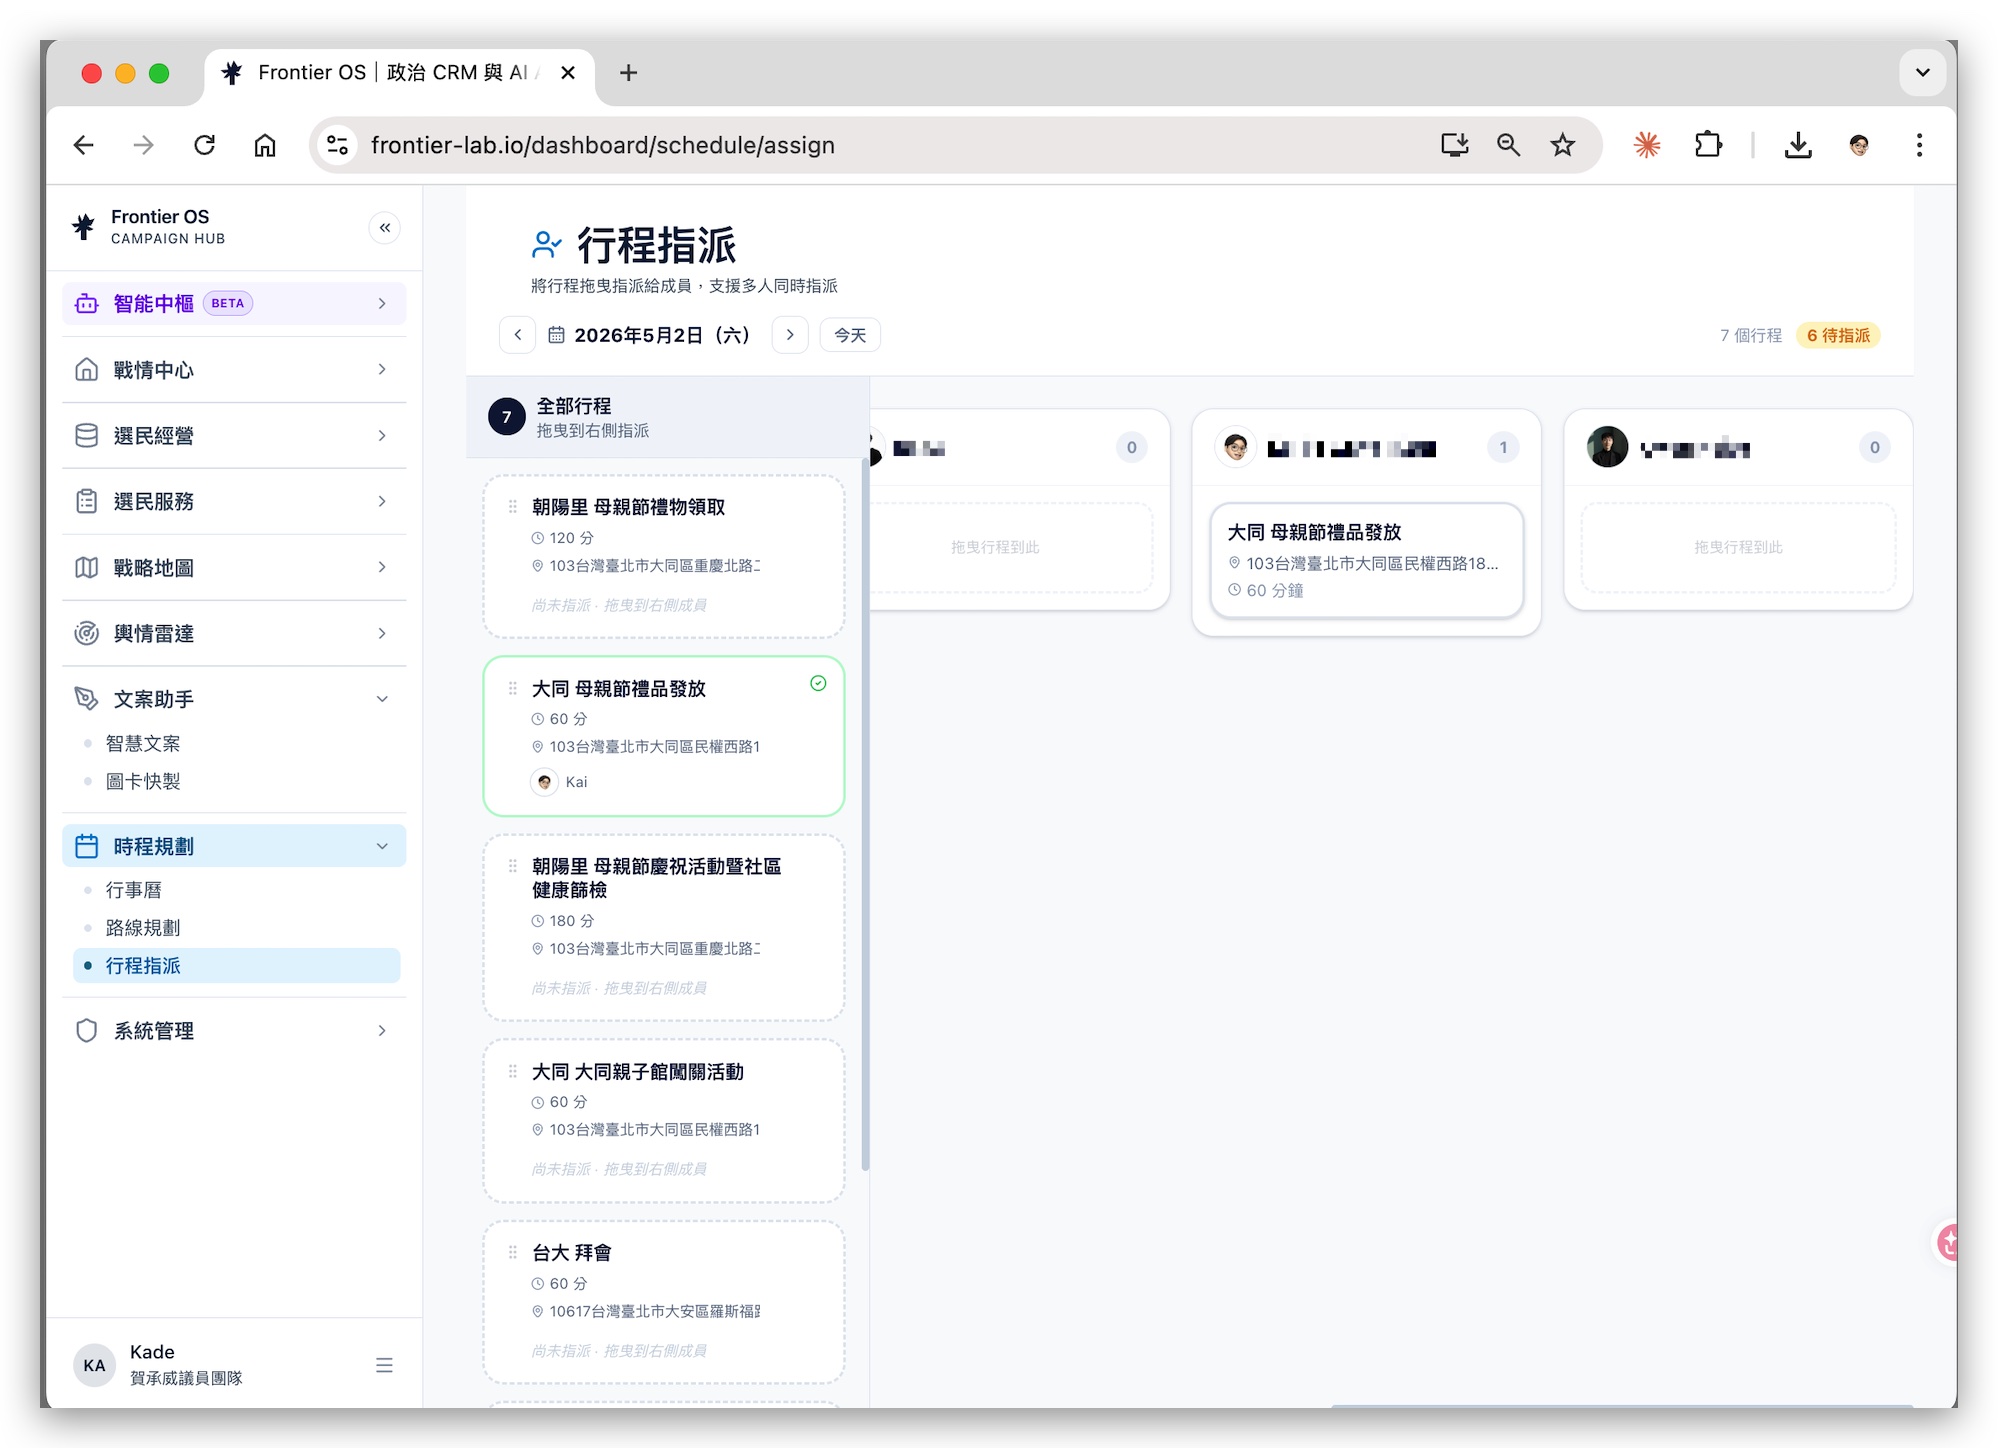The image size is (1998, 1448).
Task: Click the 智能中樞 robot icon
Action: [87, 304]
